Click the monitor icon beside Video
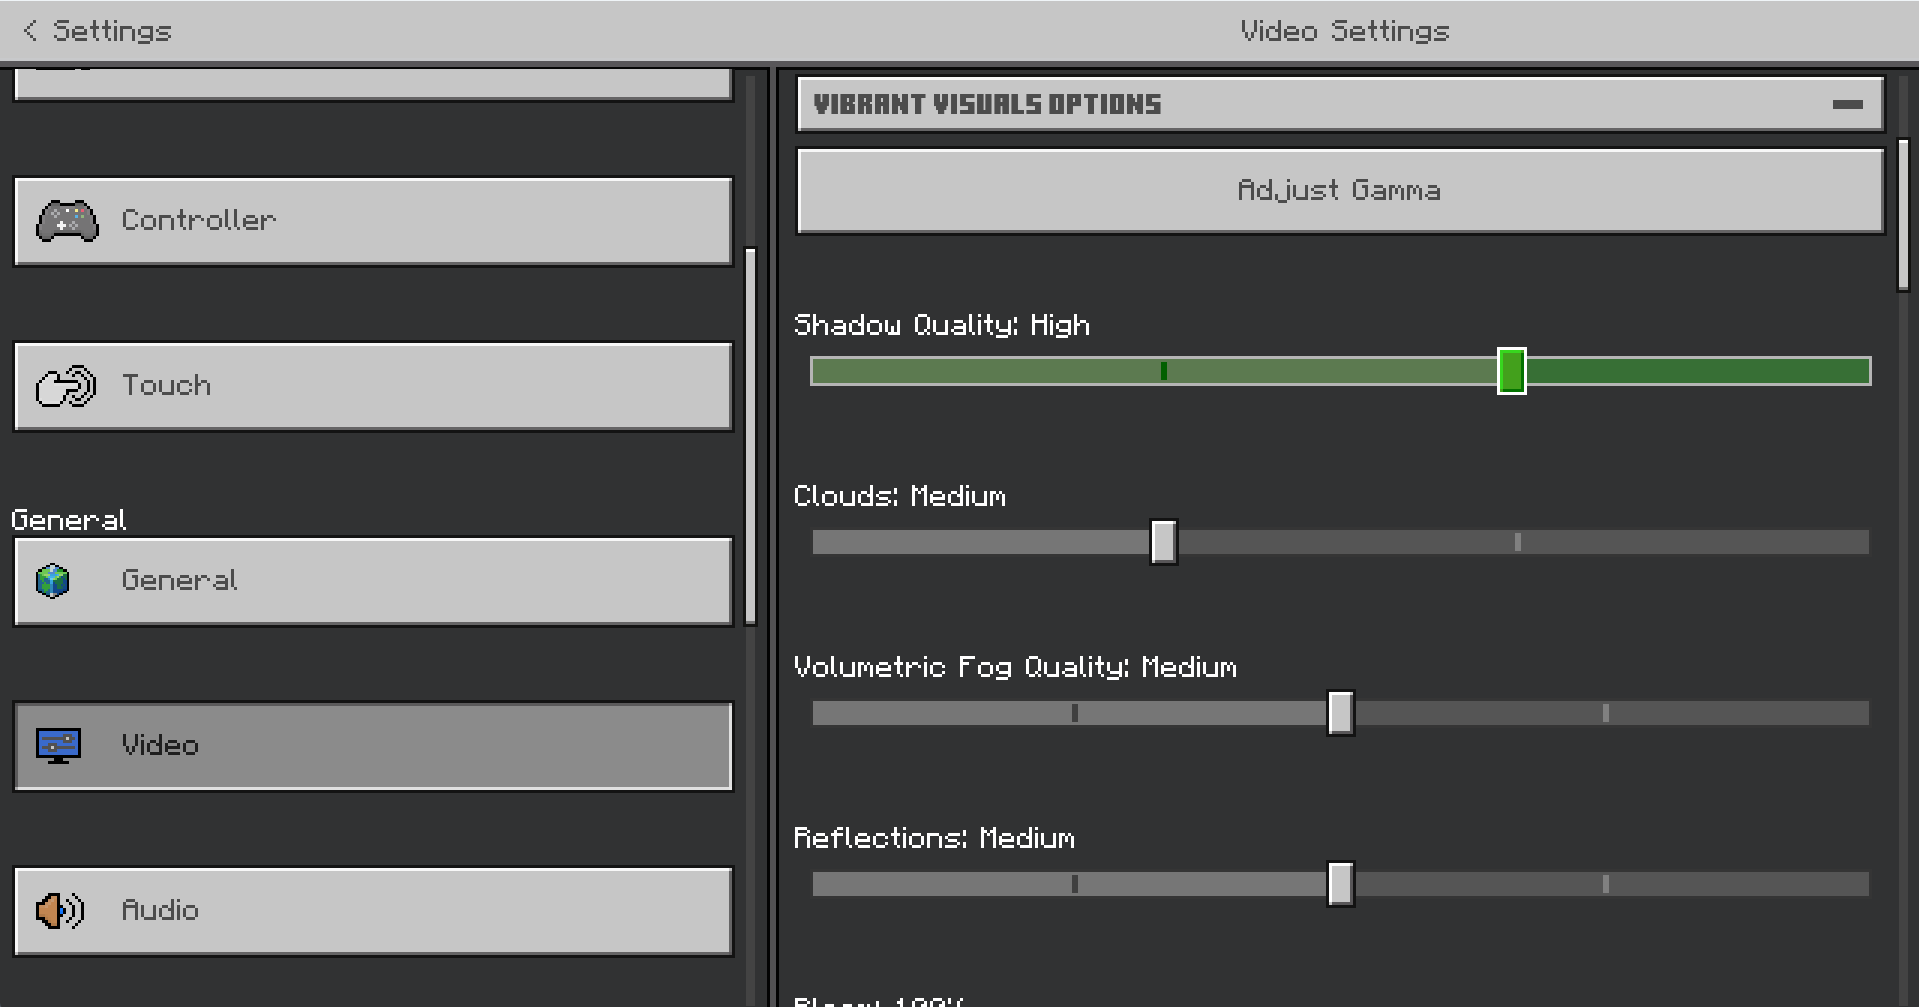Screen dimensions: 1919x1007 (x=58, y=746)
